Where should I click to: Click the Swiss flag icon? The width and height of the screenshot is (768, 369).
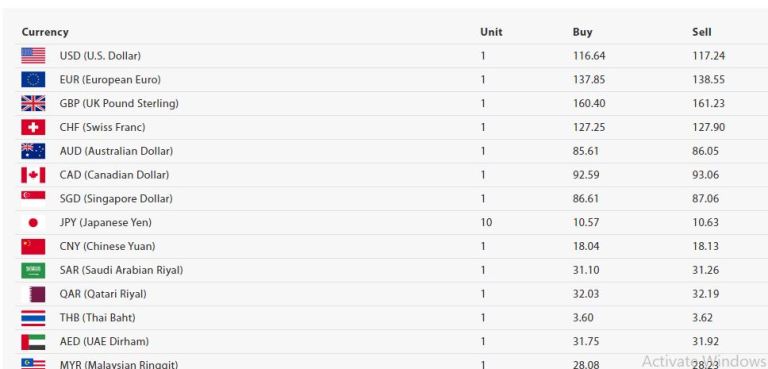click(x=33, y=127)
